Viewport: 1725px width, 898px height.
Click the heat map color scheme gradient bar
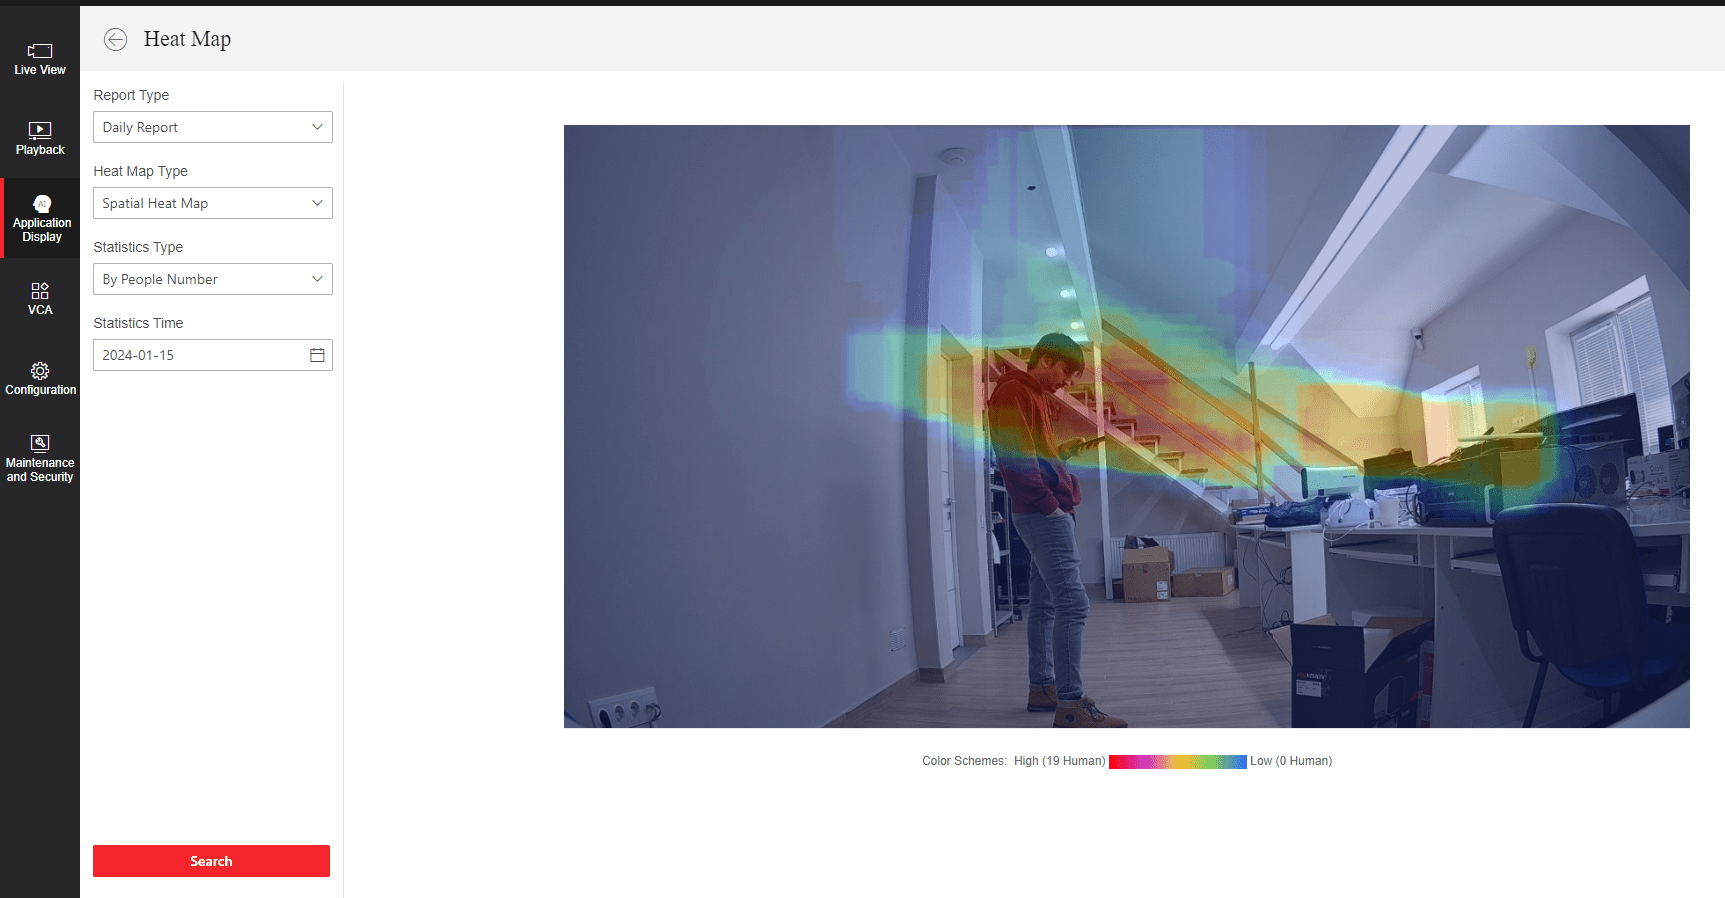pos(1177,762)
